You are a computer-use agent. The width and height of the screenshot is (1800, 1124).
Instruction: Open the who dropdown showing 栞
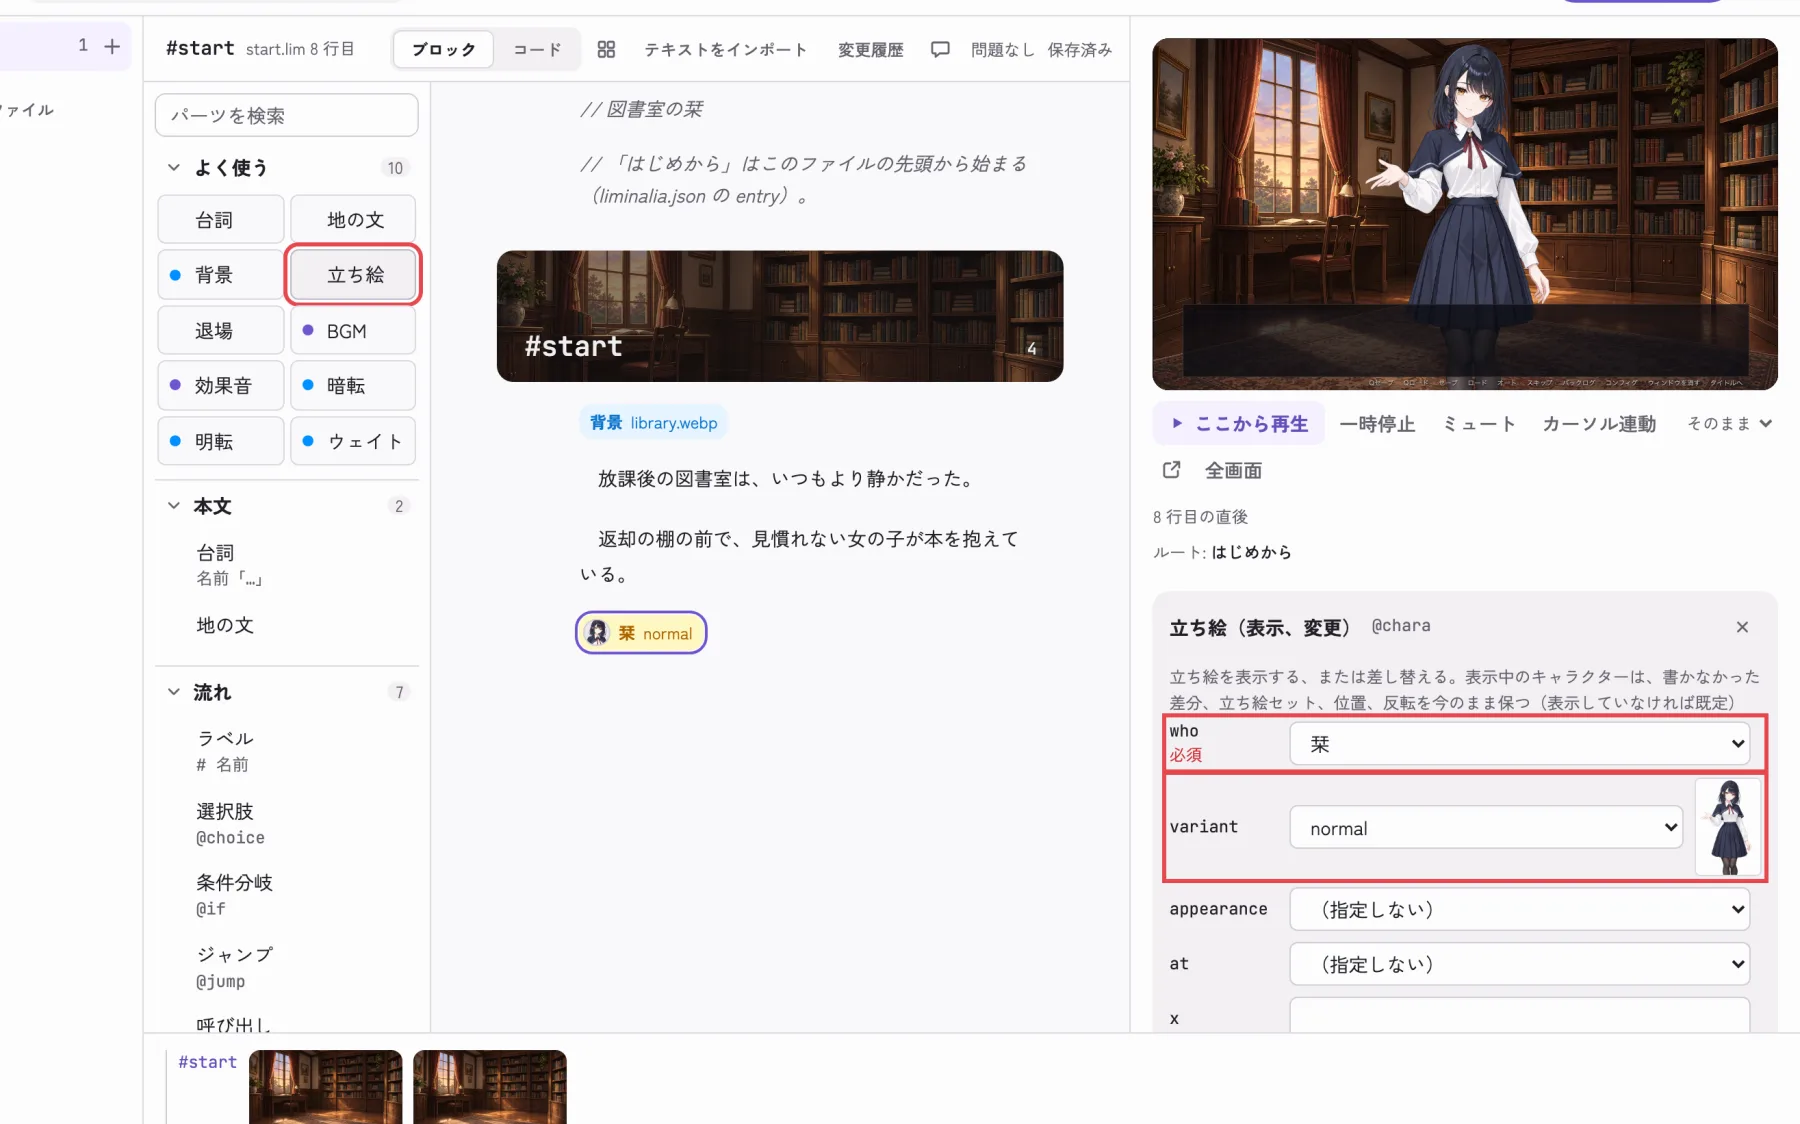point(1519,744)
